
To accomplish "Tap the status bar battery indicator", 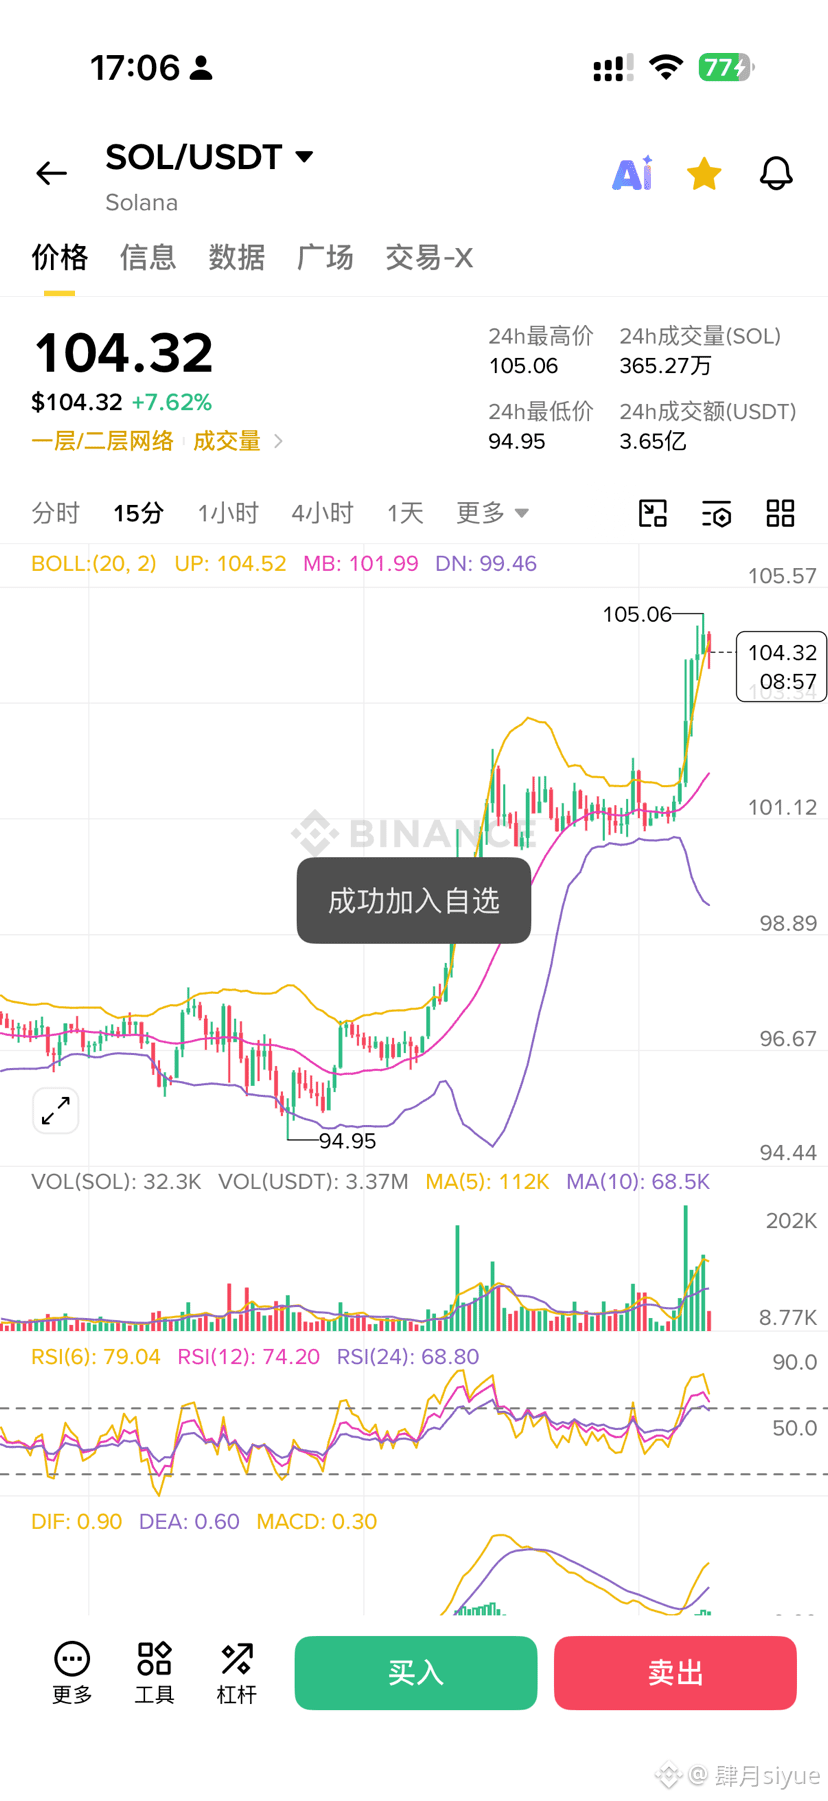I will click(726, 67).
